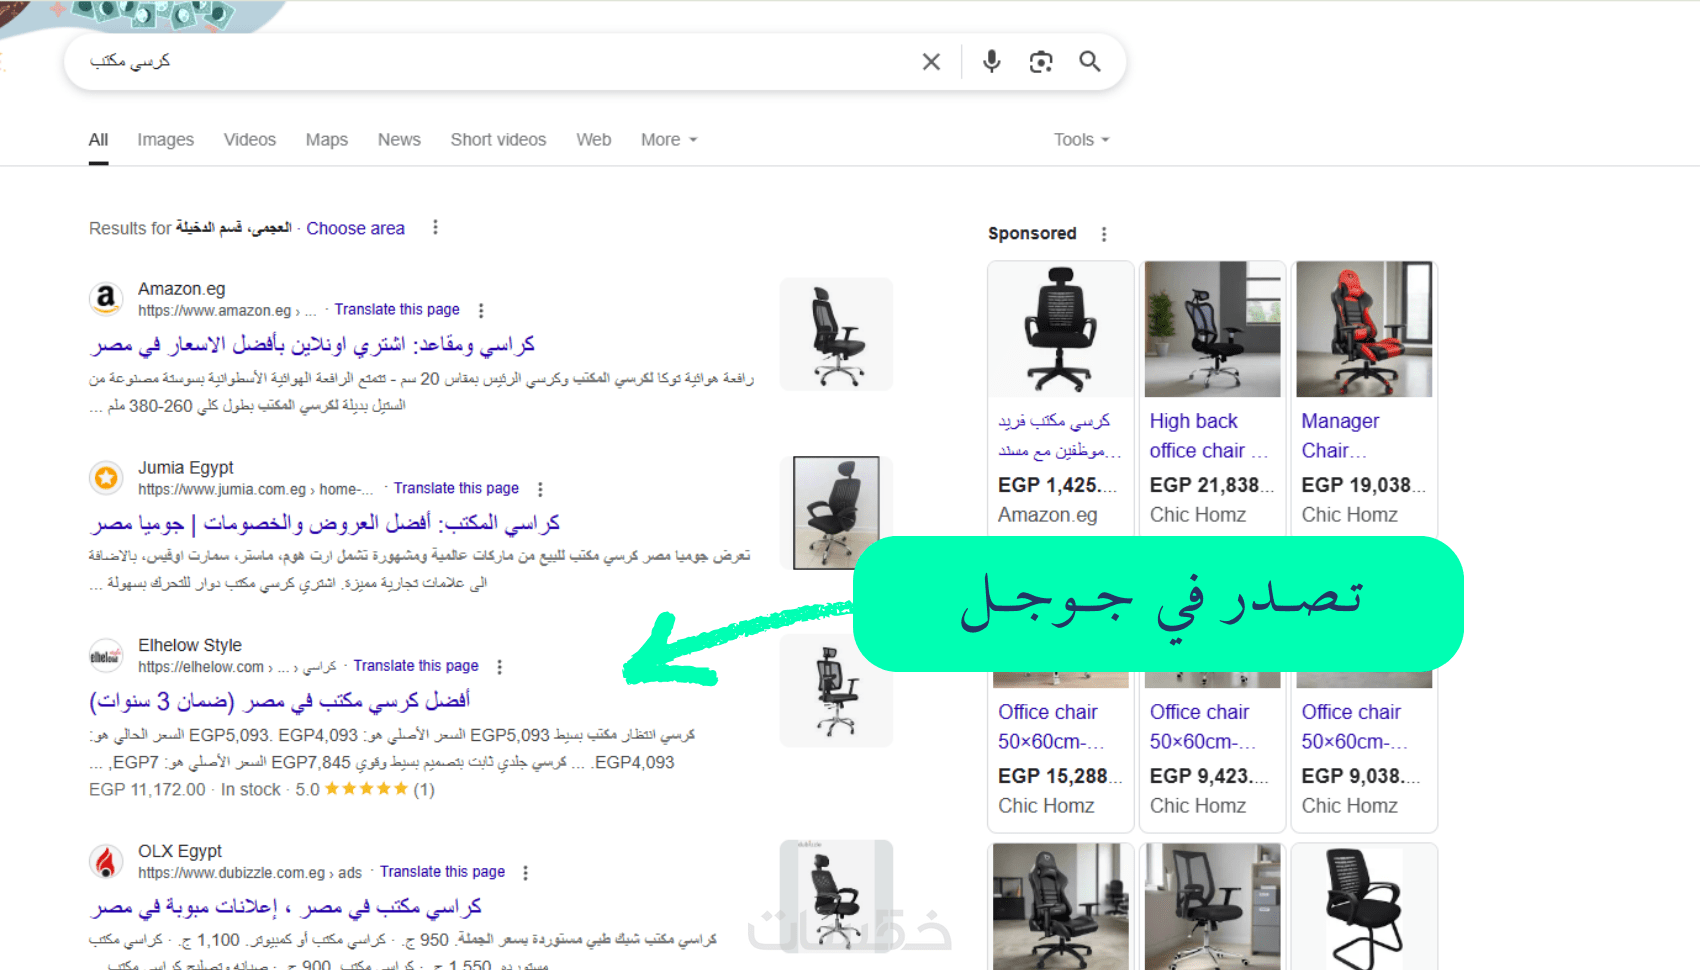Open bottom-row mesh swivel chair ad image

coord(1212,907)
